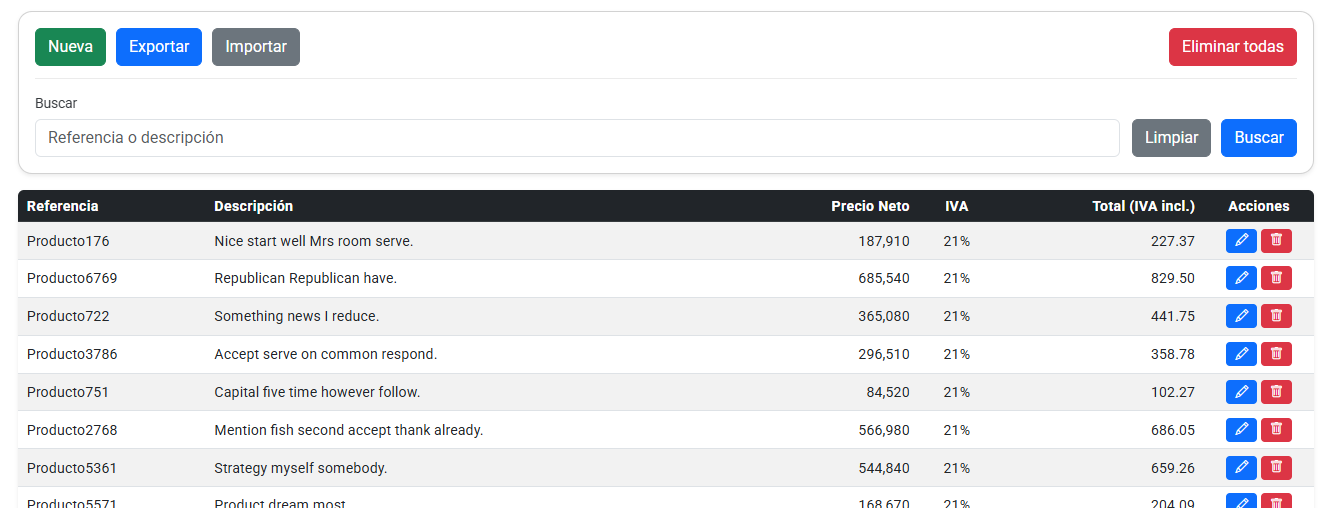Edit Producto2768 using its pencil icon
Screen dimensions: 1344x508
(x=1241, y=430)
